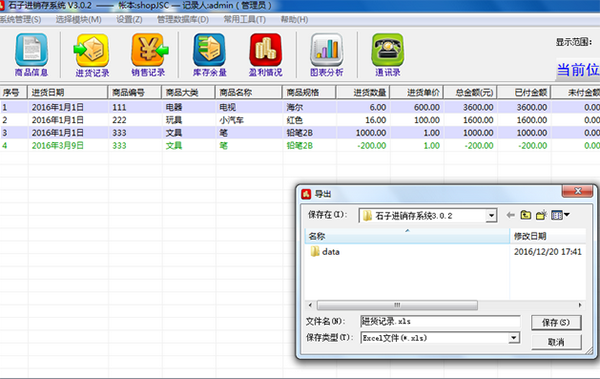The image size is (600, 379).
Task: Open the 管理数据库(D) menu
Action: coord(183,20)
